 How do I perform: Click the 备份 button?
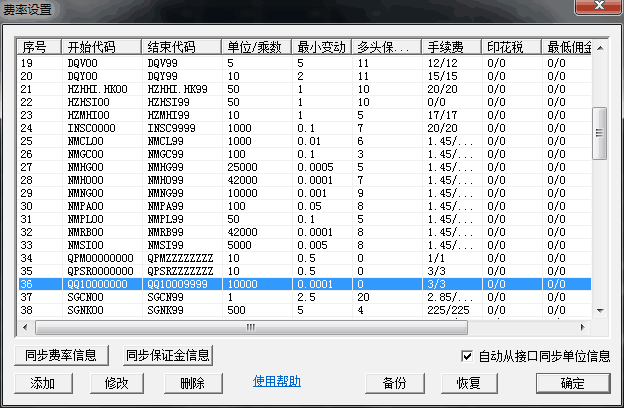[394, 383]
